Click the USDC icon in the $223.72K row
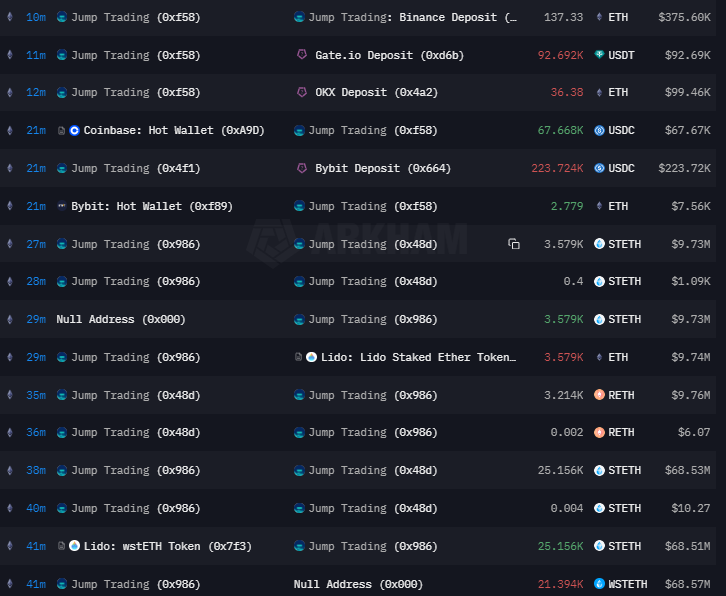Image resolution: width=726 pixels, height=596 pixels. pyautogui.click(x=599, y=168)
